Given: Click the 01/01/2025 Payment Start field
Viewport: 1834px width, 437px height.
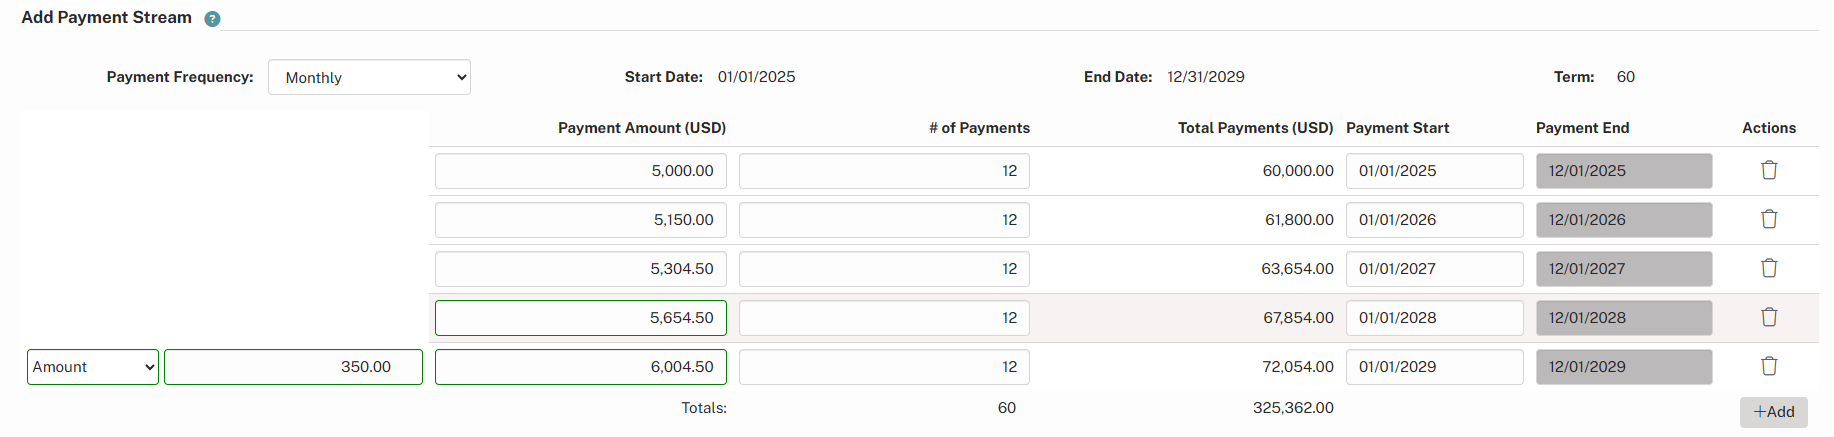Looking at the screenshot, I should (x=1434, y=171).
